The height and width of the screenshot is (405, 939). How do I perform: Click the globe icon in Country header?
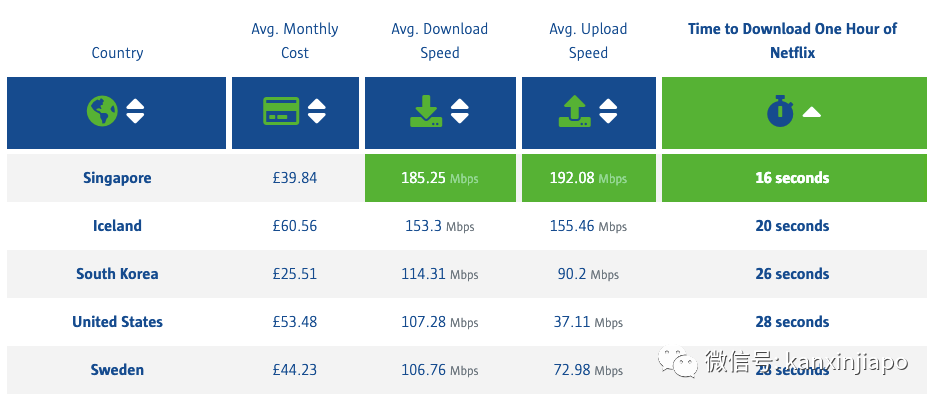(x=102, y=111)
